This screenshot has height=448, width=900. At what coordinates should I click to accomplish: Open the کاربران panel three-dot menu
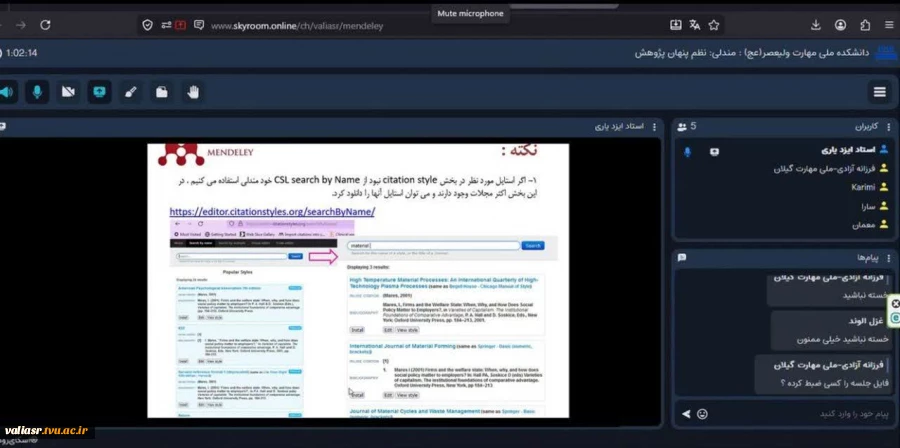click(889, 127)
